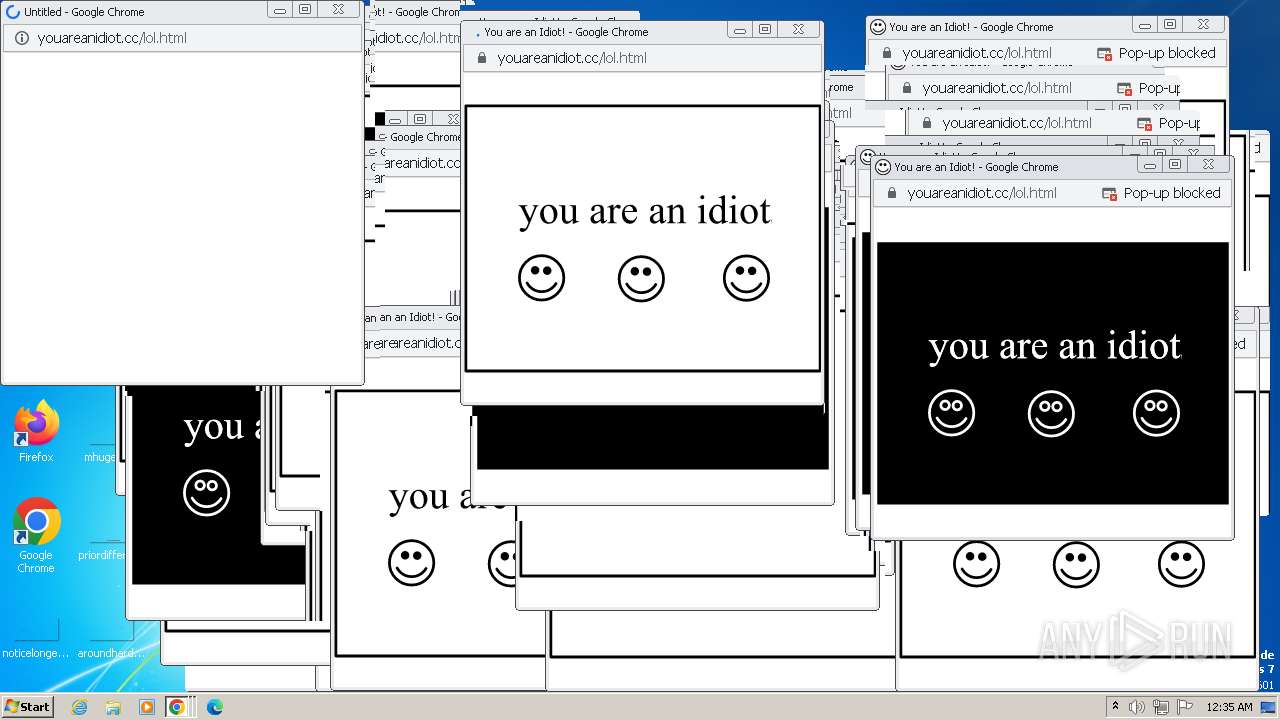
Task: Click the smiley favicon in the black window's title bar
Action: [883, 167]
